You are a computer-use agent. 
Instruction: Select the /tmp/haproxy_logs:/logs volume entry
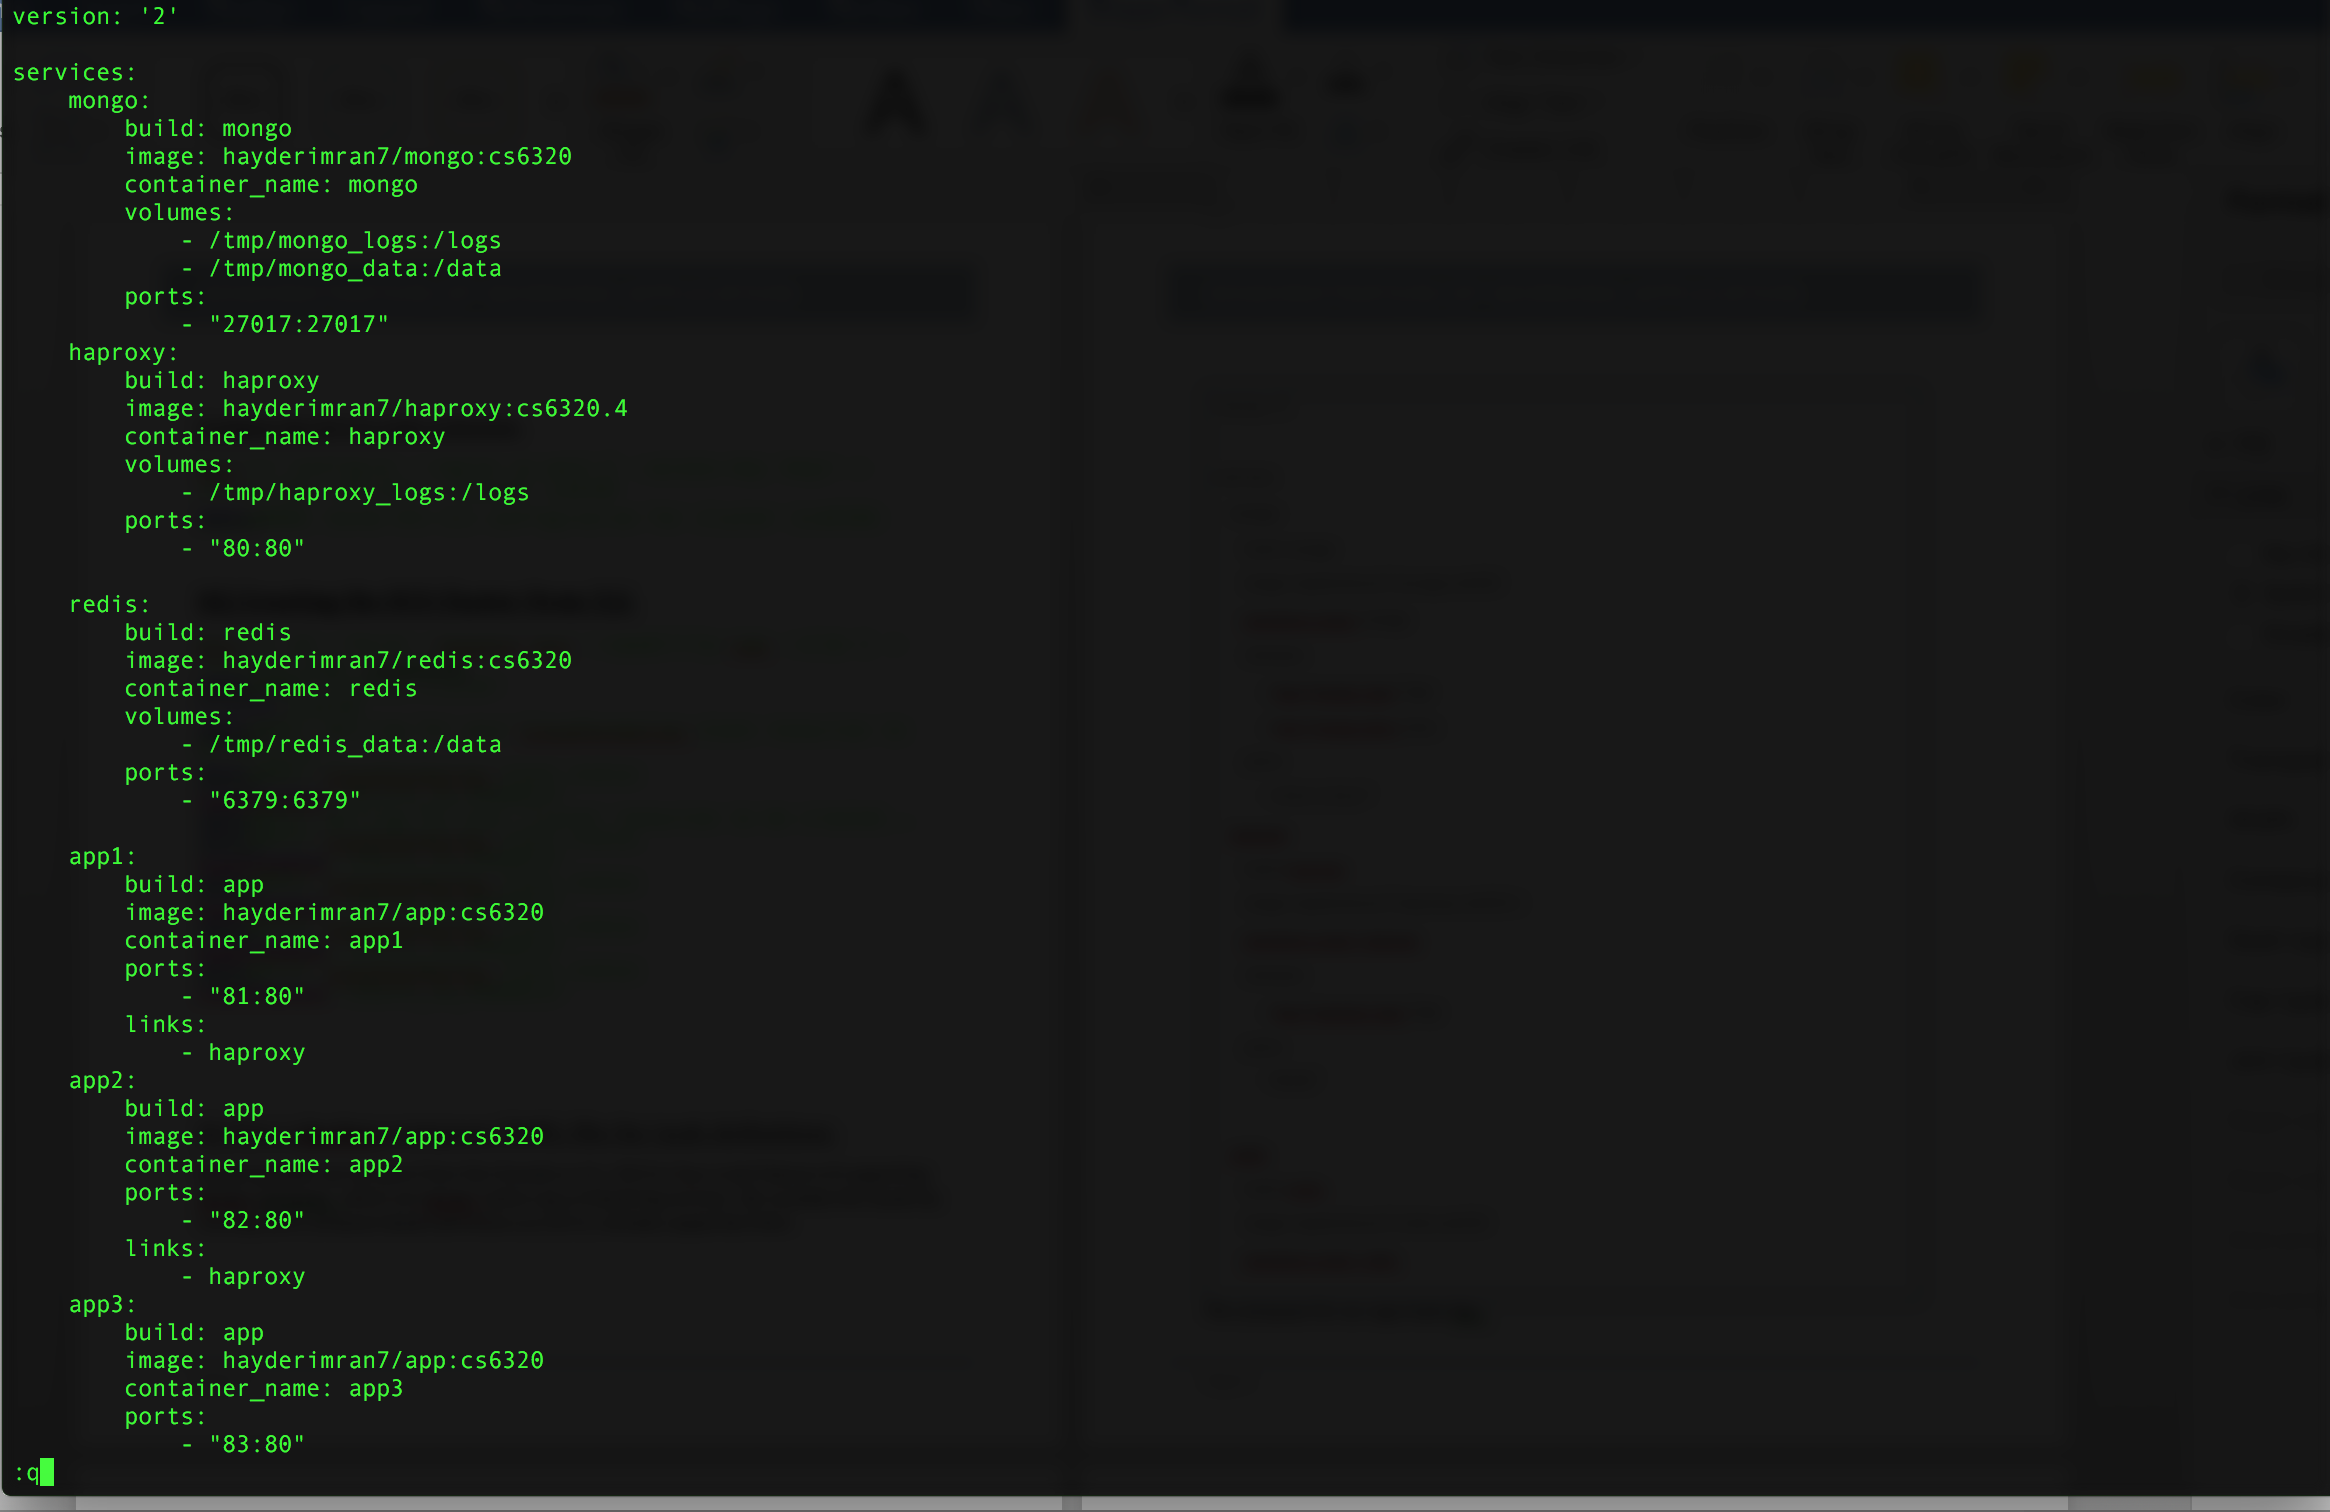tap(355, 492)
